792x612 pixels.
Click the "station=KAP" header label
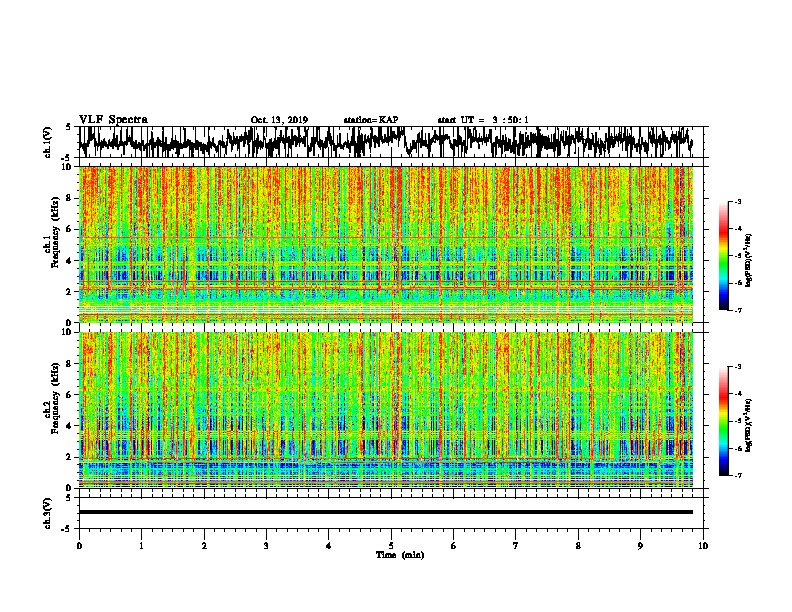tap(371, 120)
